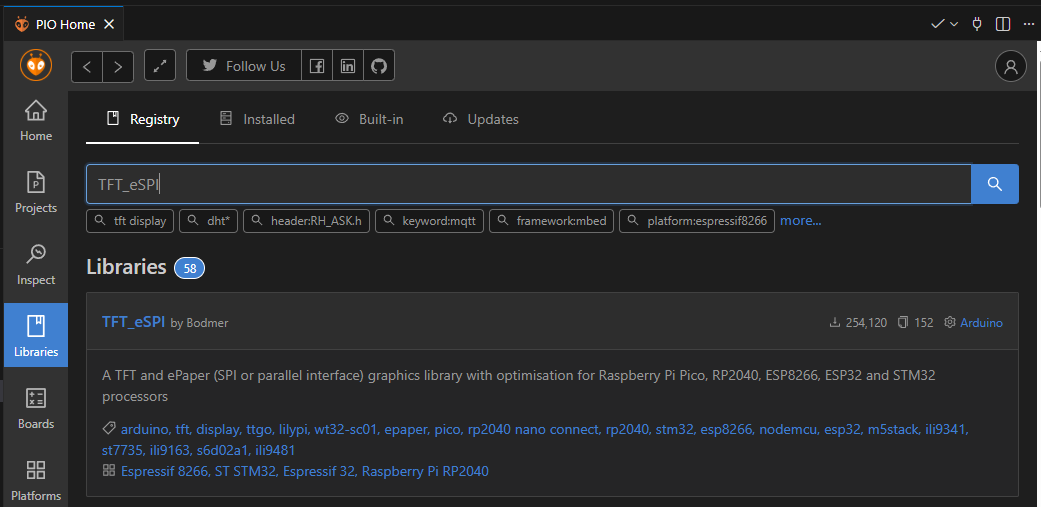Screen dimensions: 1041x507
Task: Click the 'more...' search examples link
Action: pos(801,220)
